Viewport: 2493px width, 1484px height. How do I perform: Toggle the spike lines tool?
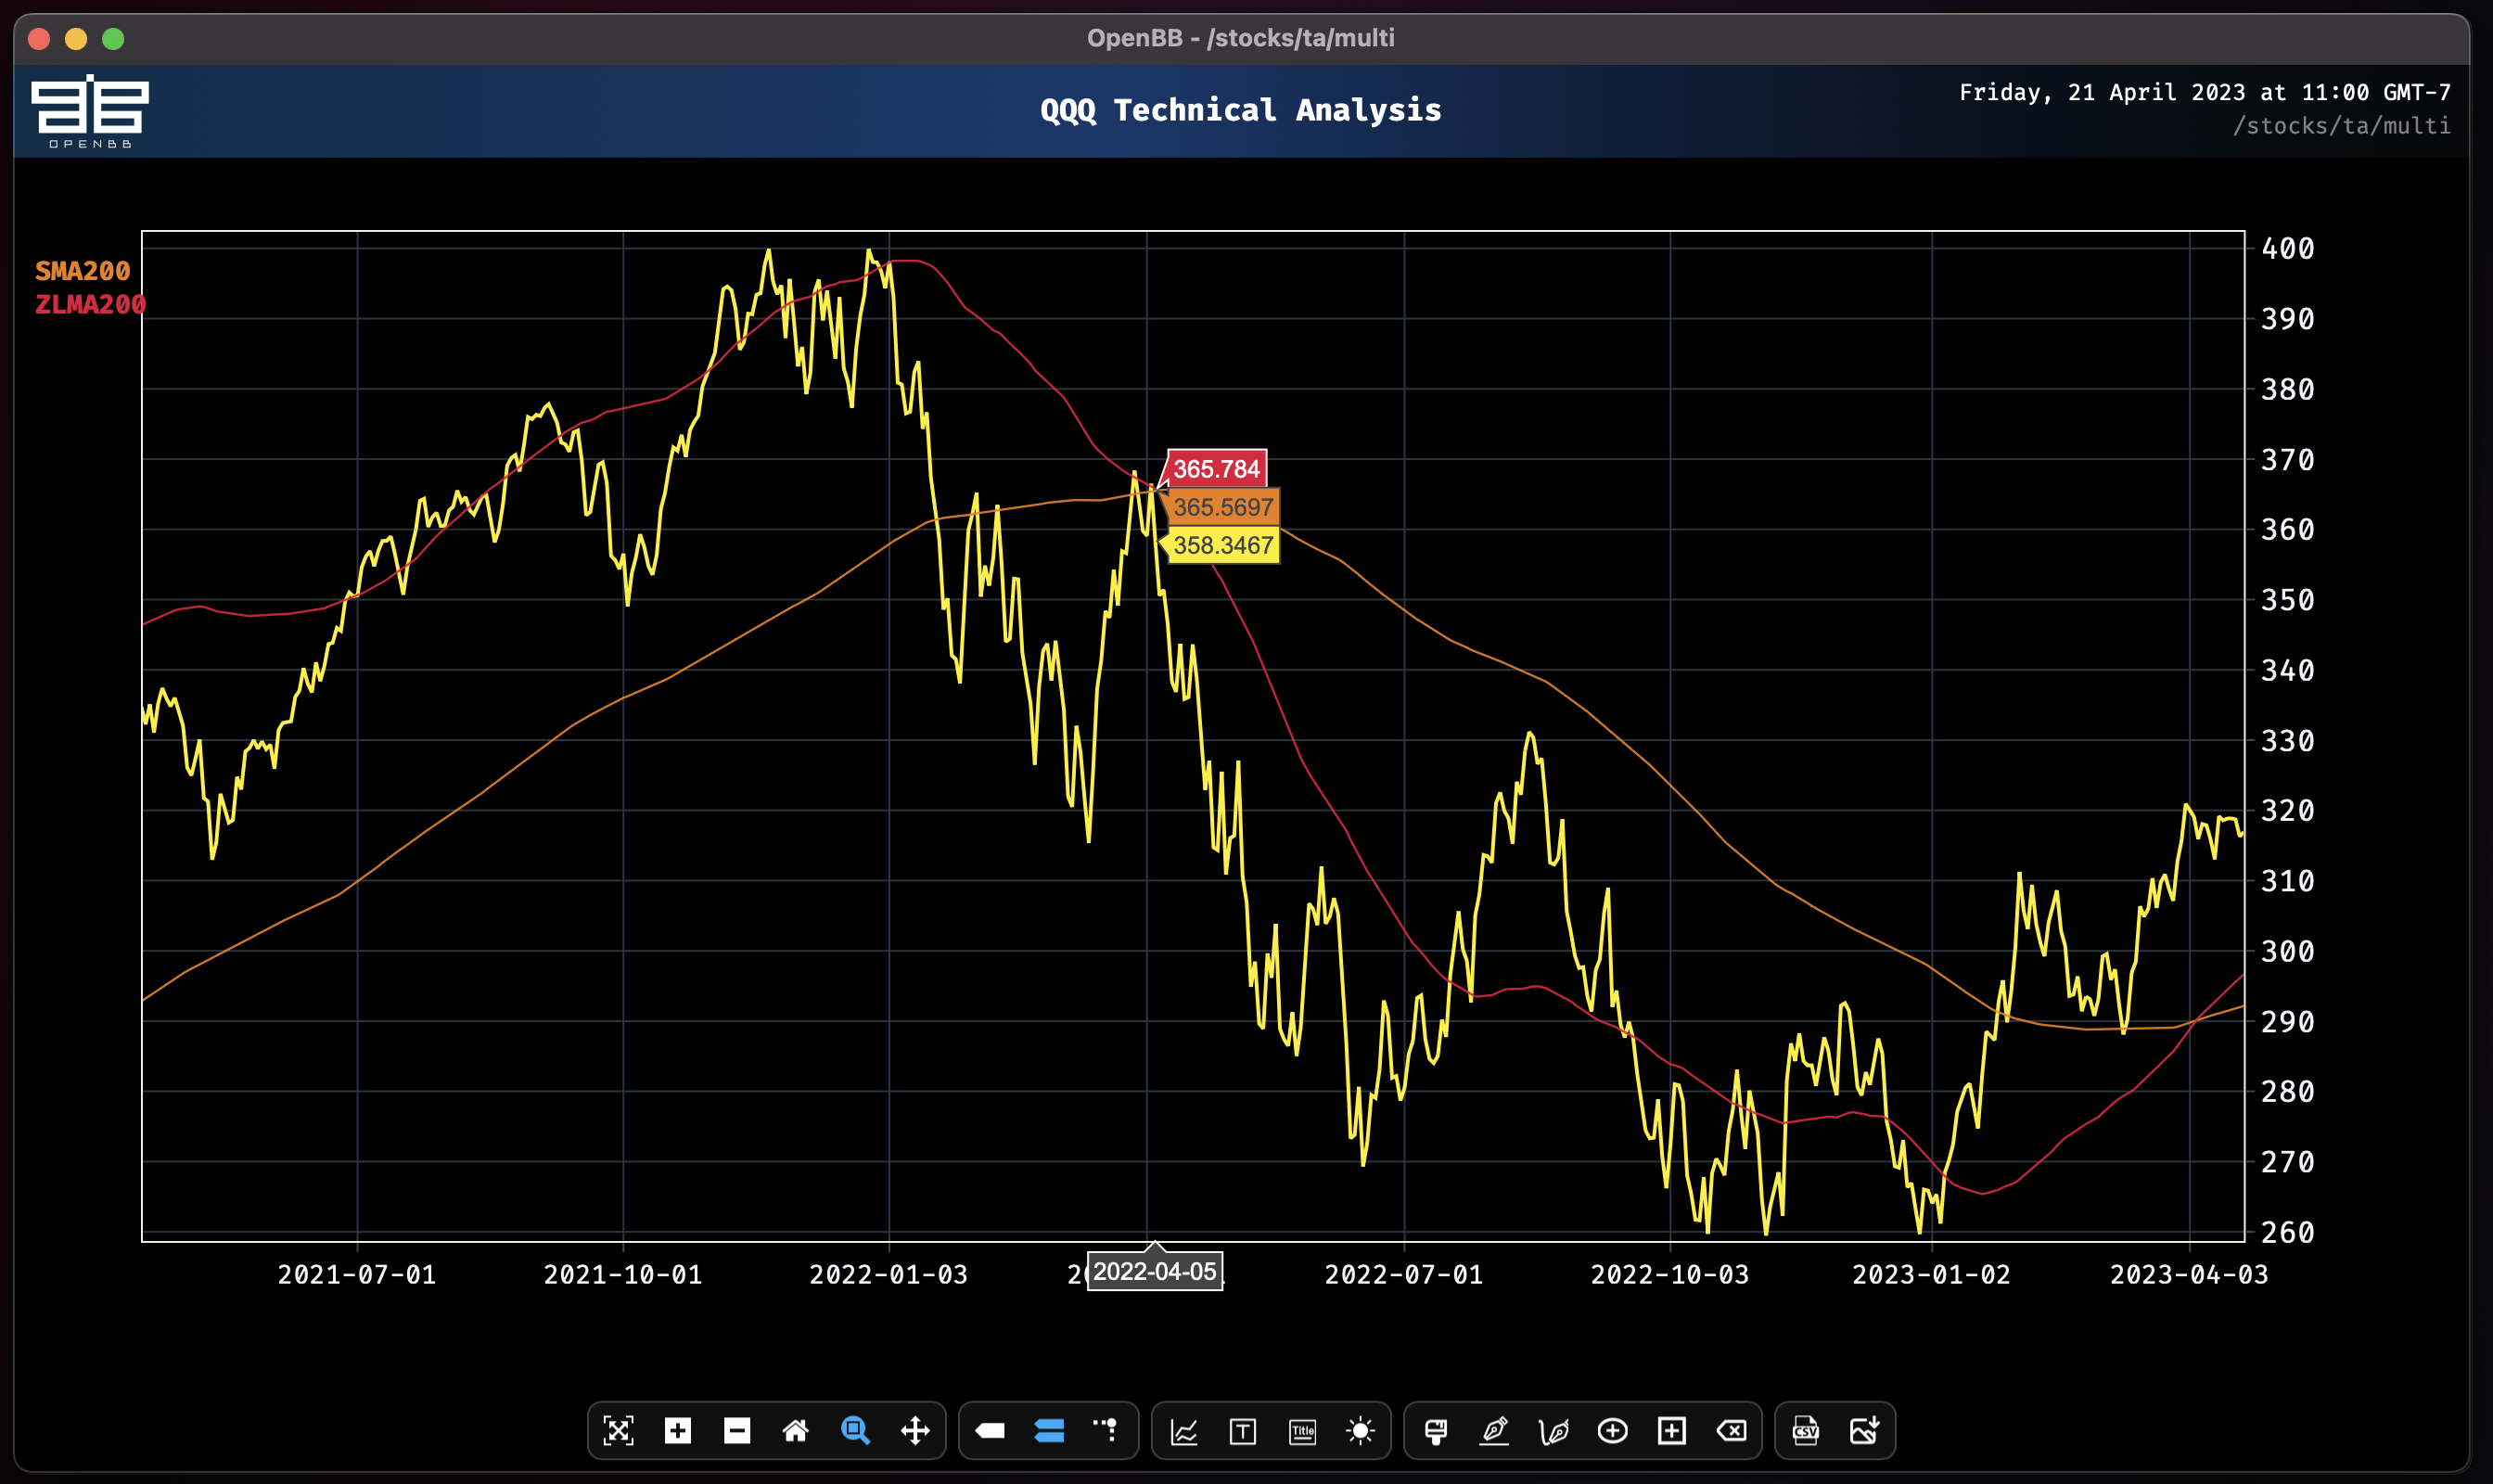click(1106, 1431)
